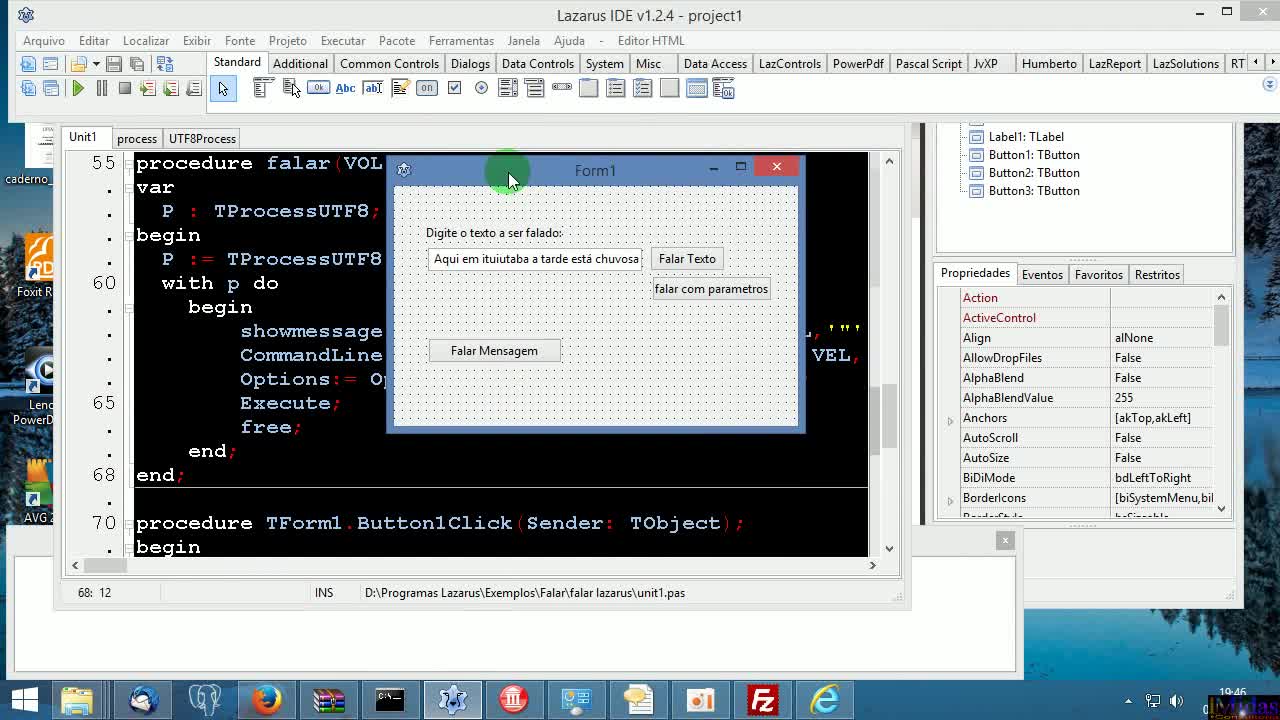
Task: Select the TButton 'Ok' component icon
Action: coord(318,88)
